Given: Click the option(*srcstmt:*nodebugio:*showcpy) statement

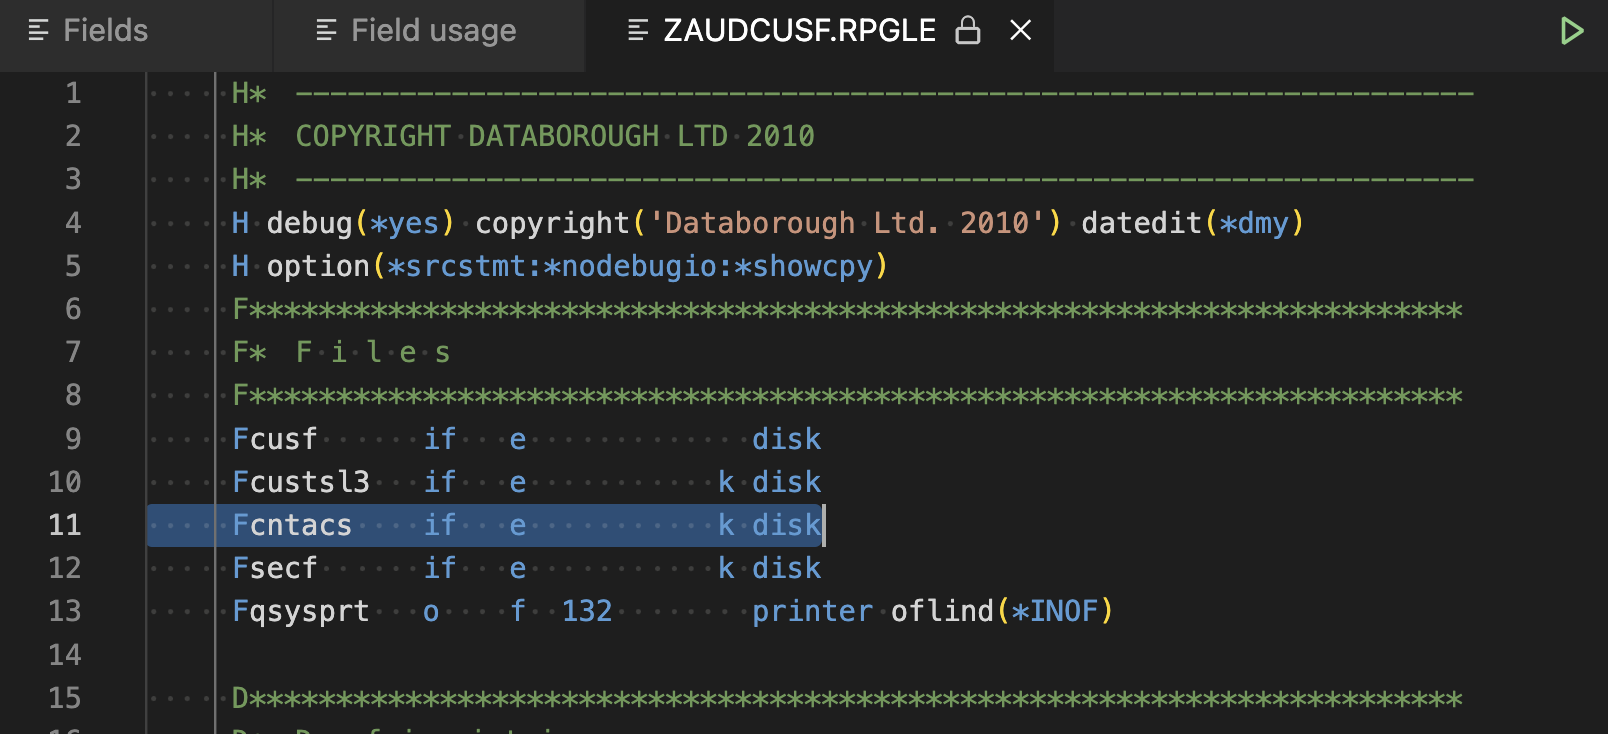Looking at the screenshot, I should [x=577, y=266].
